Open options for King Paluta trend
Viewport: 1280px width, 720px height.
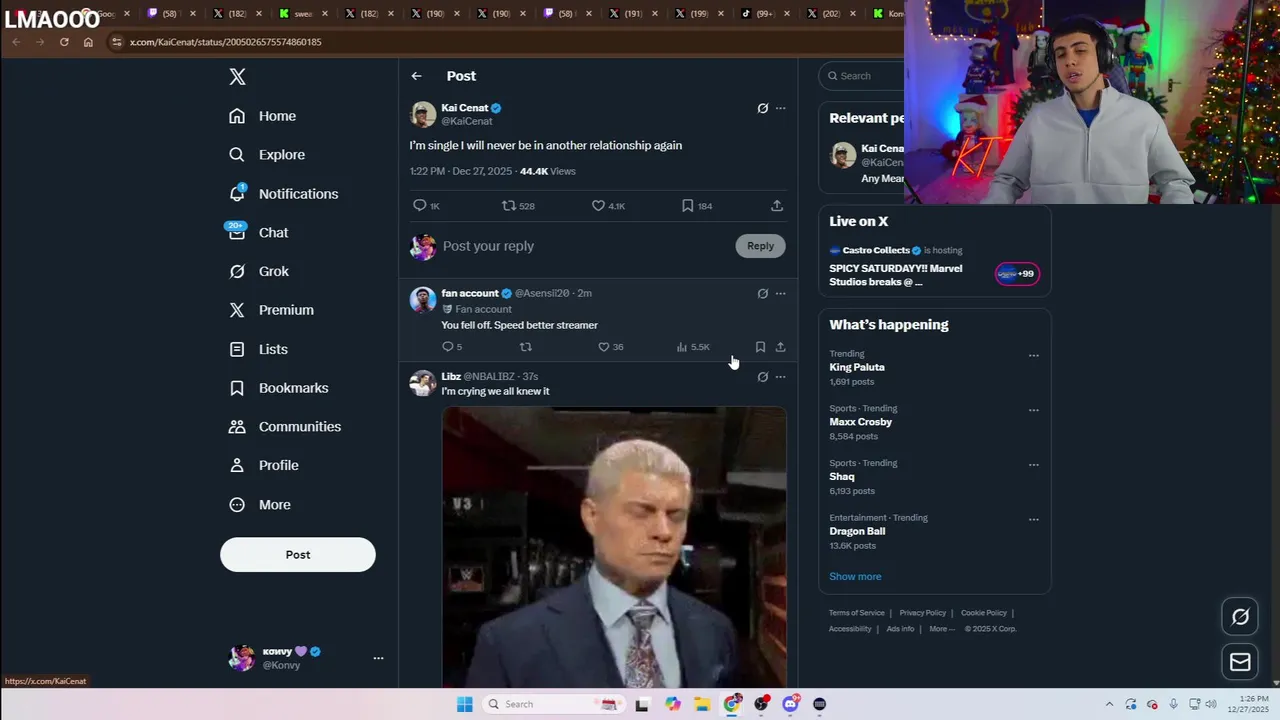1034,355
